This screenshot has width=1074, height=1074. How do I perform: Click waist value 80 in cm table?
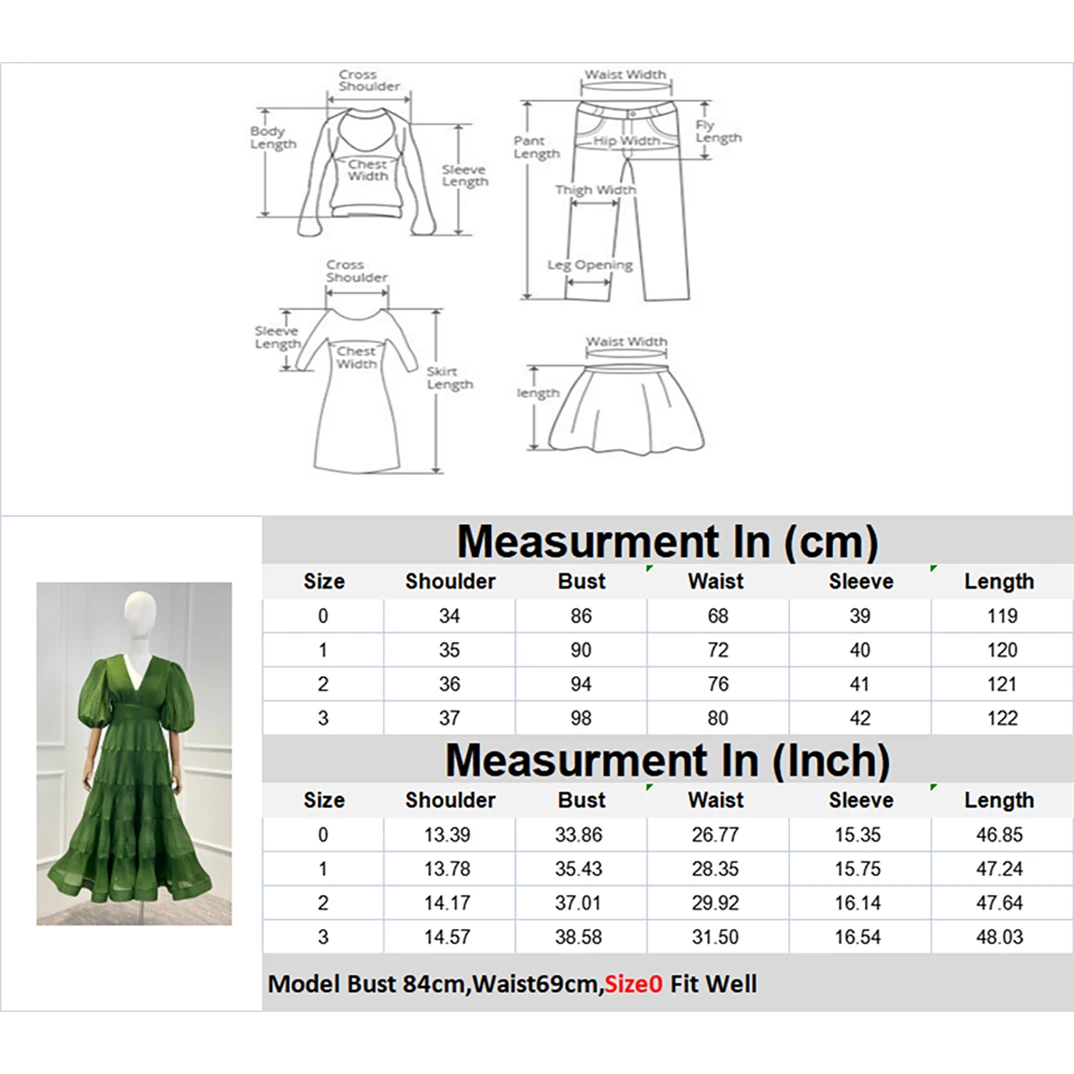(x=718, y=718)
